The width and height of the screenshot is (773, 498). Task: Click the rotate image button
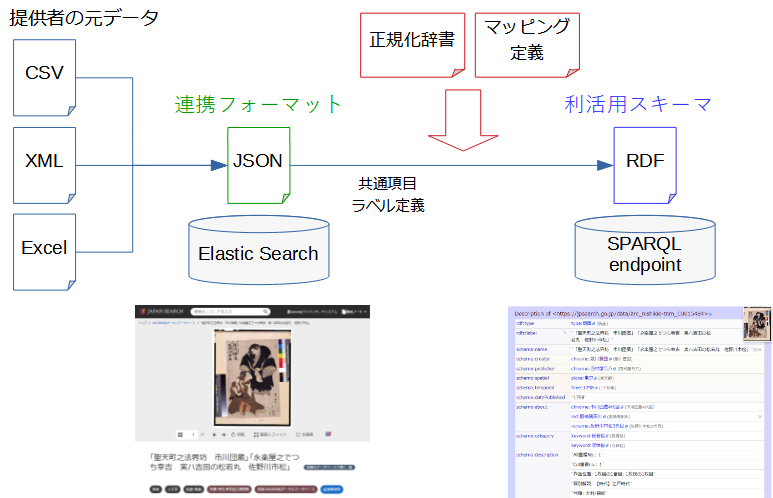(238, 434)
